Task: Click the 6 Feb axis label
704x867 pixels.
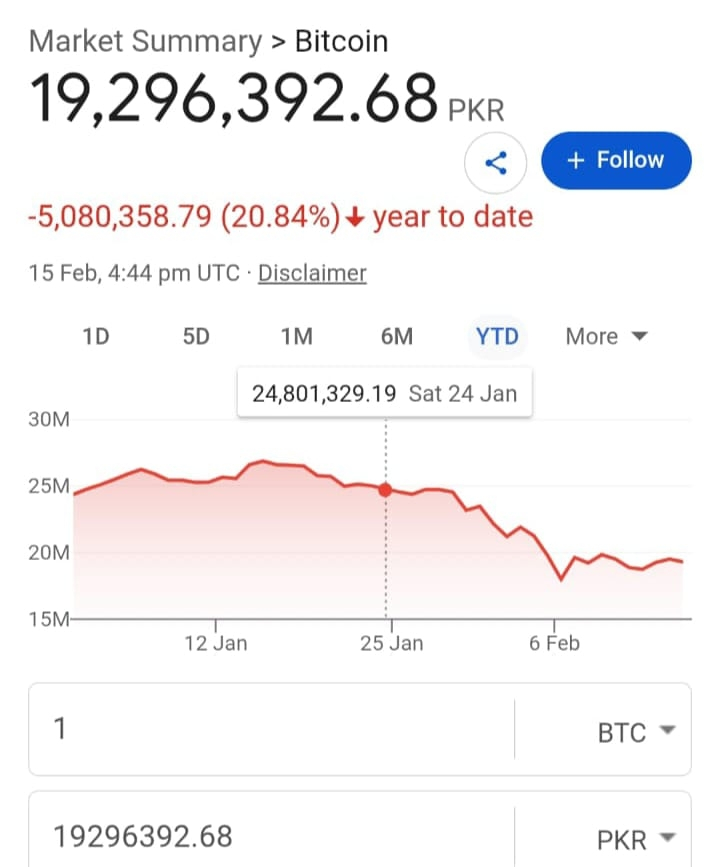Action: pos(554,643)
